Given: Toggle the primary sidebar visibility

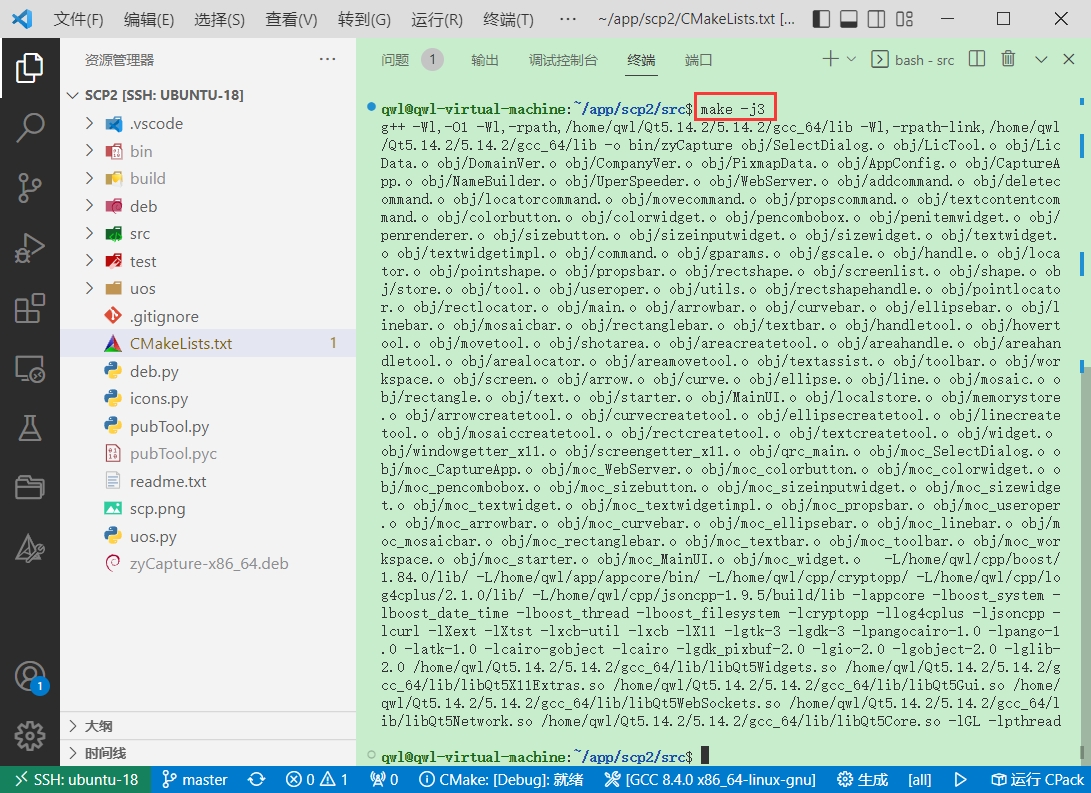Looking at the screenshot, I should point(821,19).
